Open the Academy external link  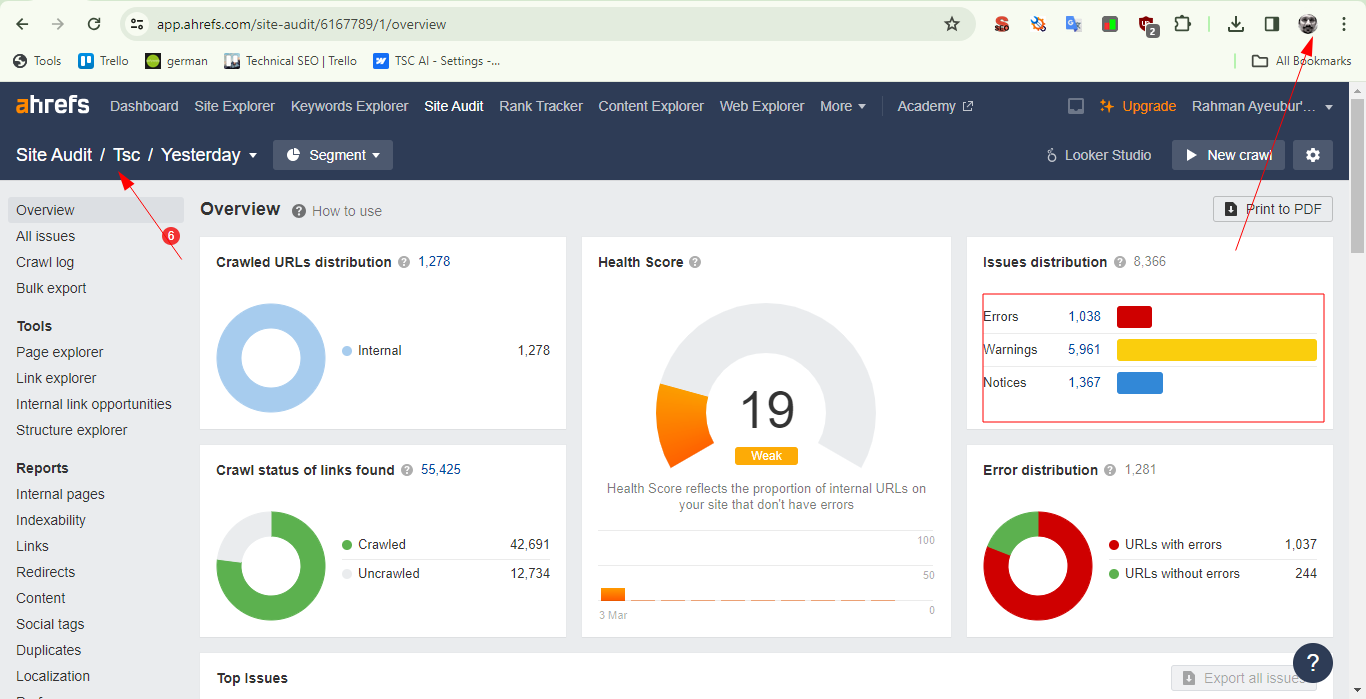pyautogui.click(x=935, y=106)
